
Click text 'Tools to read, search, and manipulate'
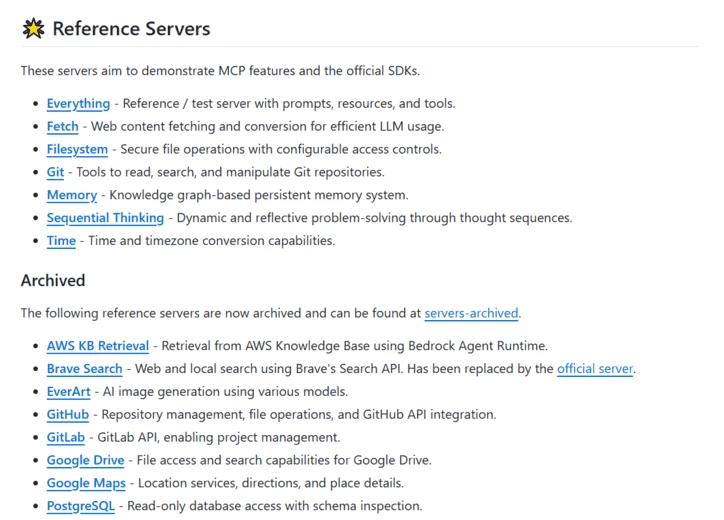[184, 172]
